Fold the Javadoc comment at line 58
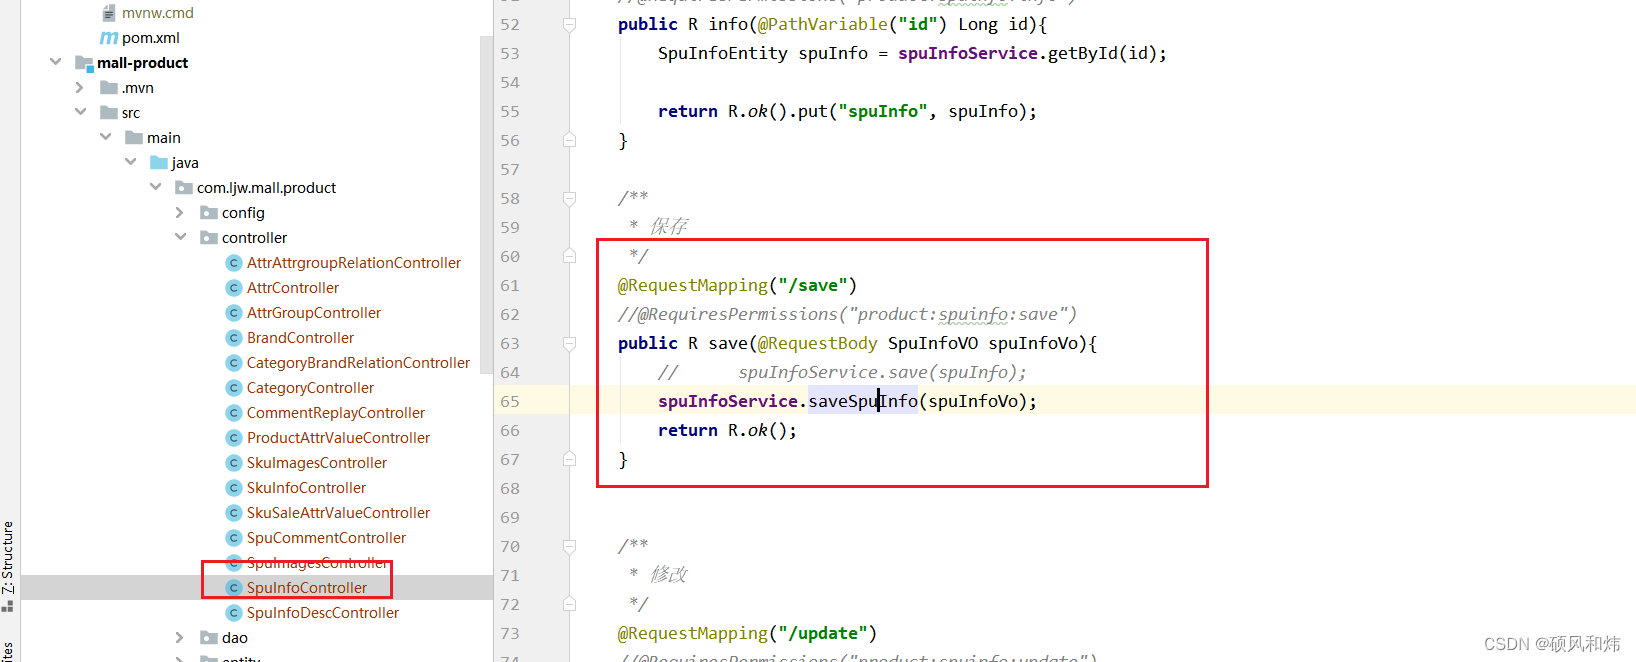The image size is (1636, 662). 569,198
